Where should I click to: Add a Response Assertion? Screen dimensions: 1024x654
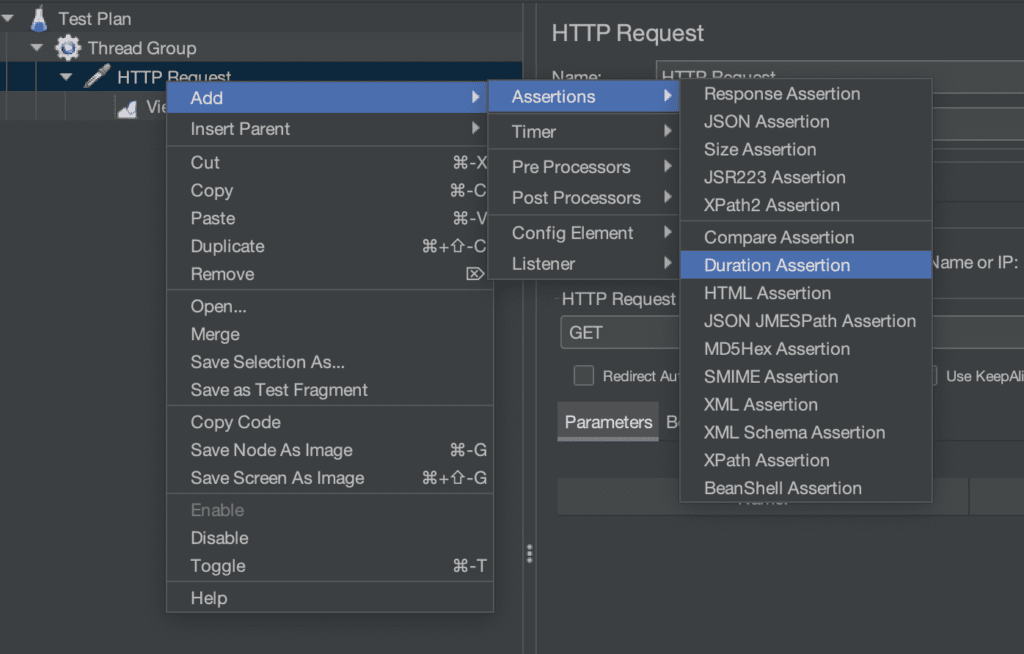coord(806,93)
